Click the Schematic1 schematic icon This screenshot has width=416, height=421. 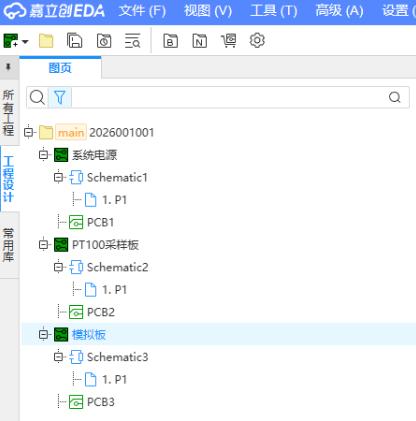76,177
